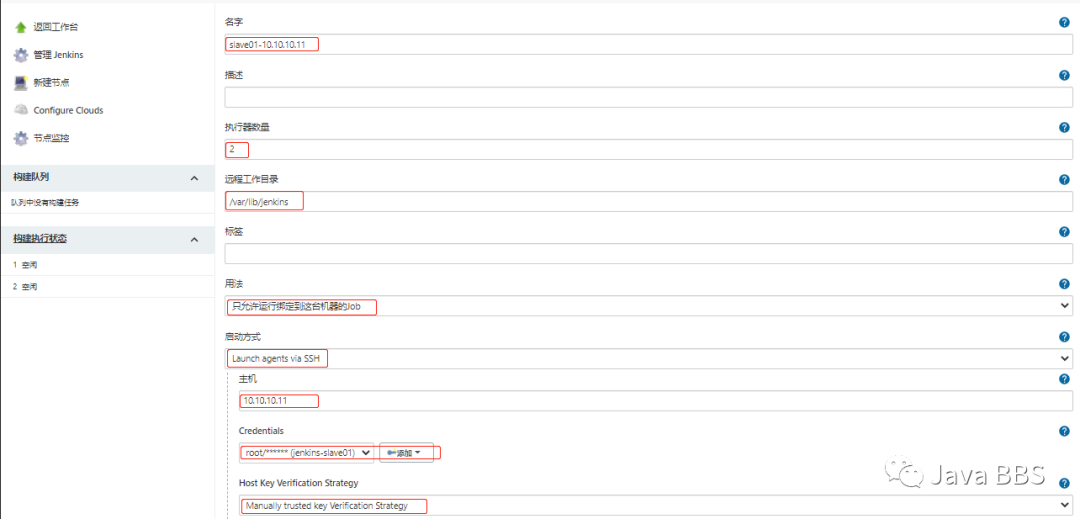This screenshot has width=1080, height=519.
Task: Click the computer icon beside 新建节点
Action: click(x=21, y=83)
